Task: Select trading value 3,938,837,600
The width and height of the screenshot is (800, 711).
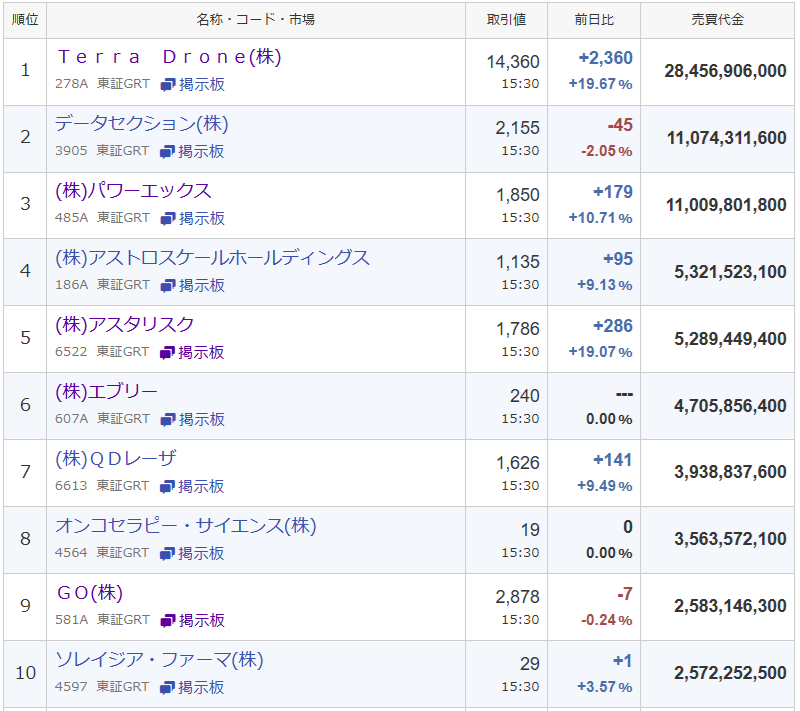Action: 730,472
